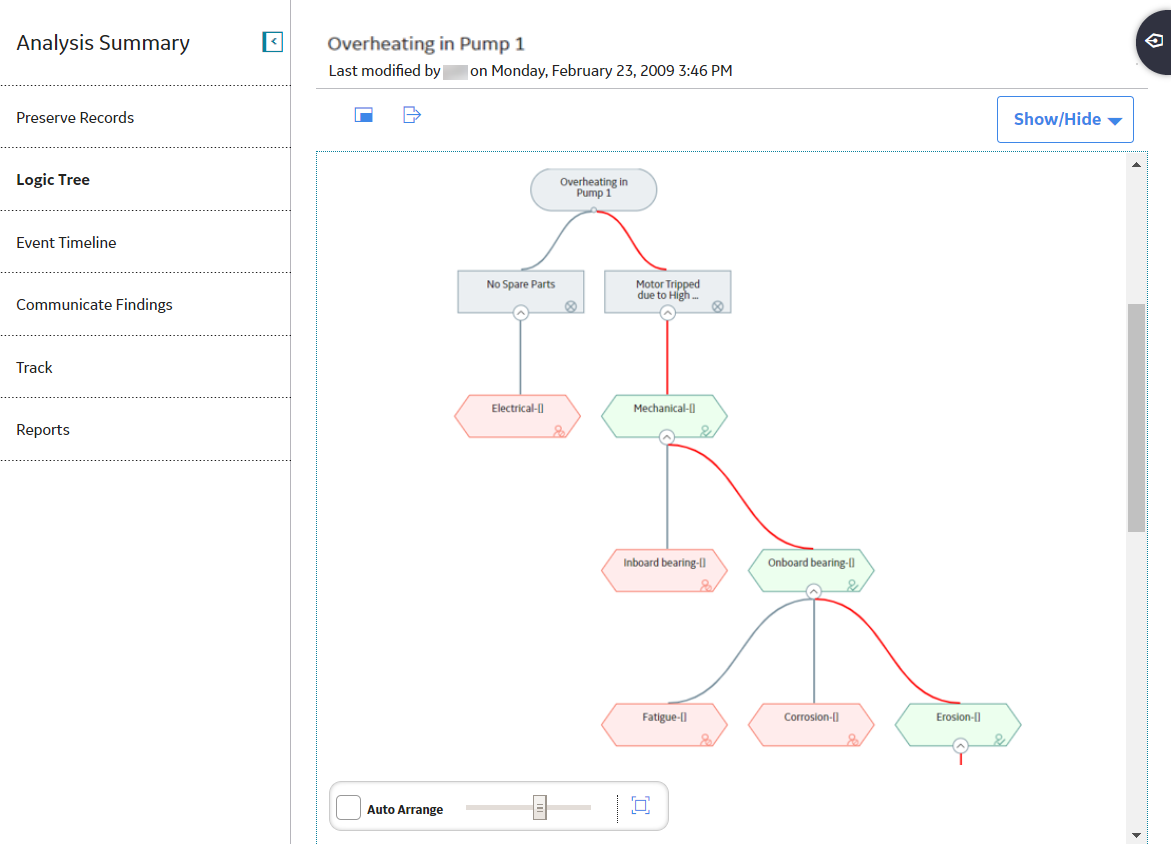1171x844 pixels.
Task: Select the Overheating in Pump 1 root node
Action: (594, 189)
